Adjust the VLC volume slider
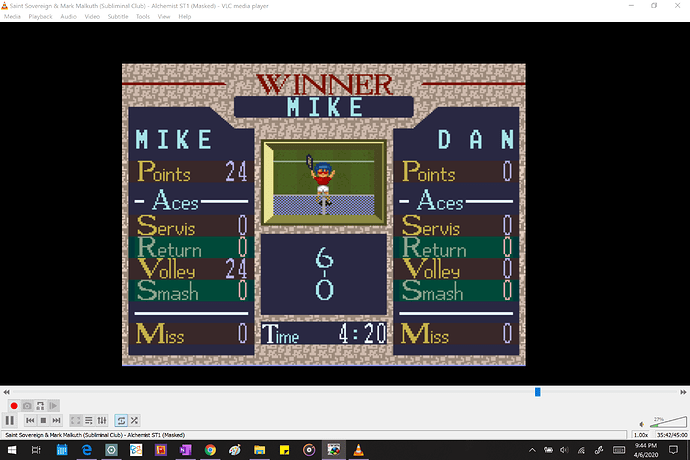The height and width of the screenshot is (460, 690). click(669, 422)
